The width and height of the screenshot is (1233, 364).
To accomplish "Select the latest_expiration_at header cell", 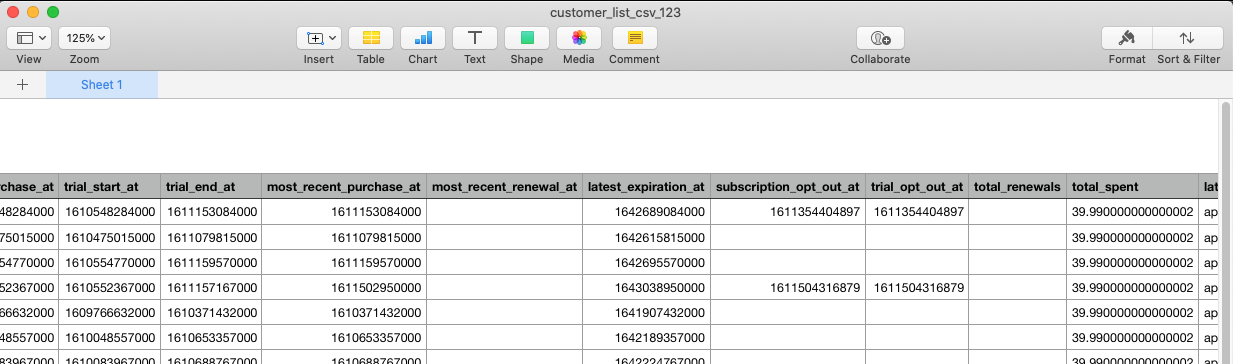I will [x=647, y=186].
